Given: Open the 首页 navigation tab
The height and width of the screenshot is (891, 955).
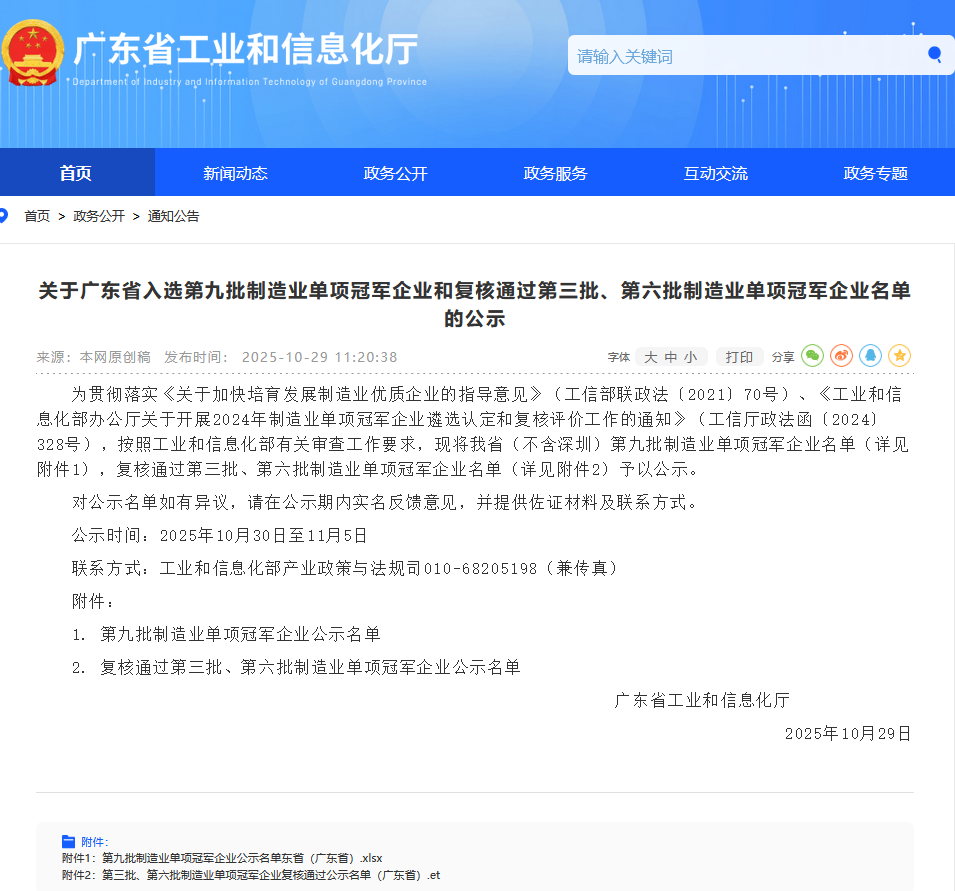Looking at the screenshot, I should tap(76, 173).
